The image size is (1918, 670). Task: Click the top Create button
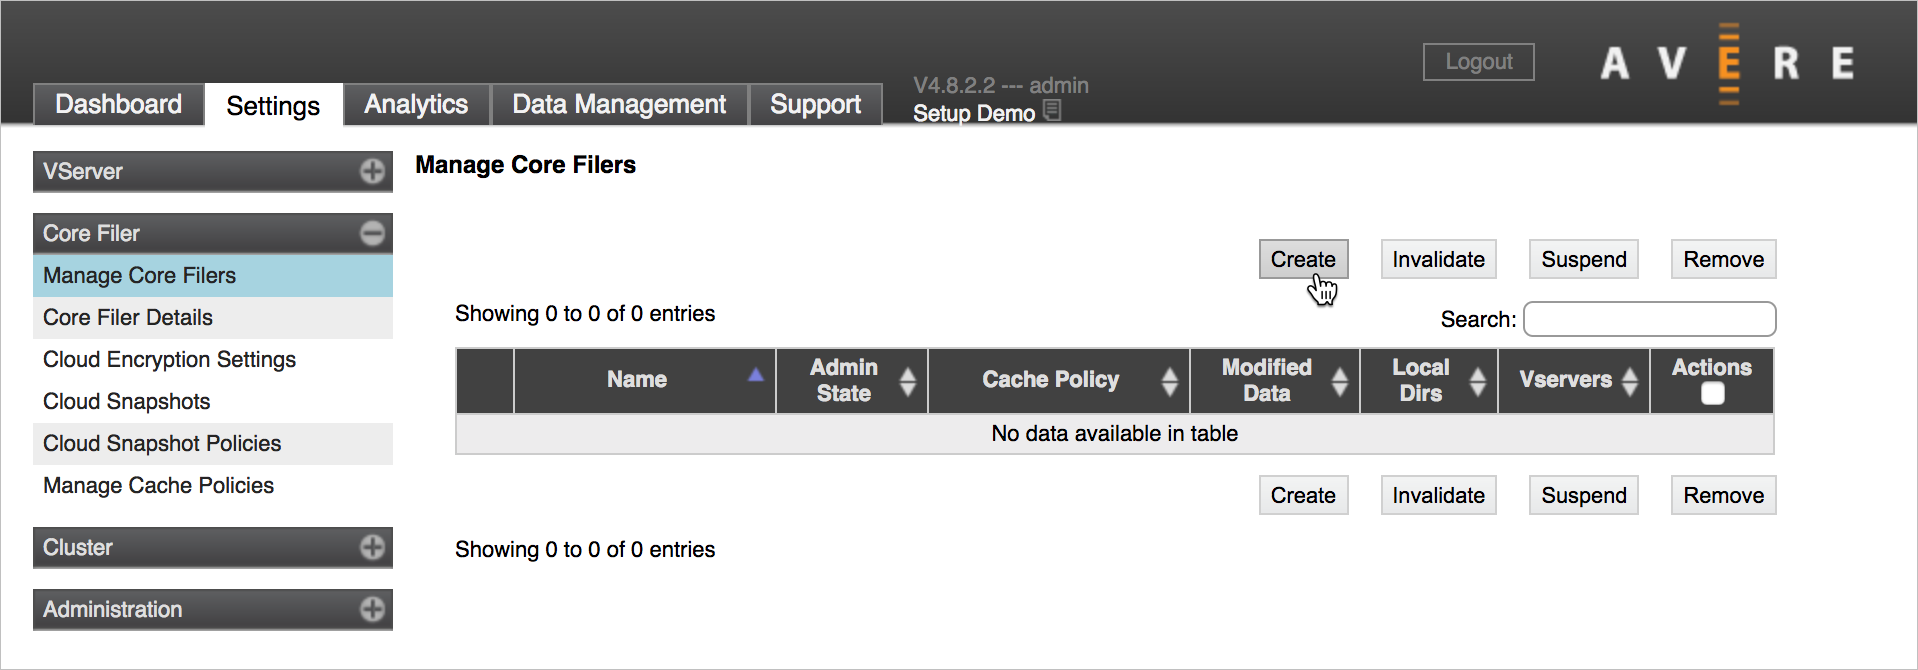(x=1303, y=260)
